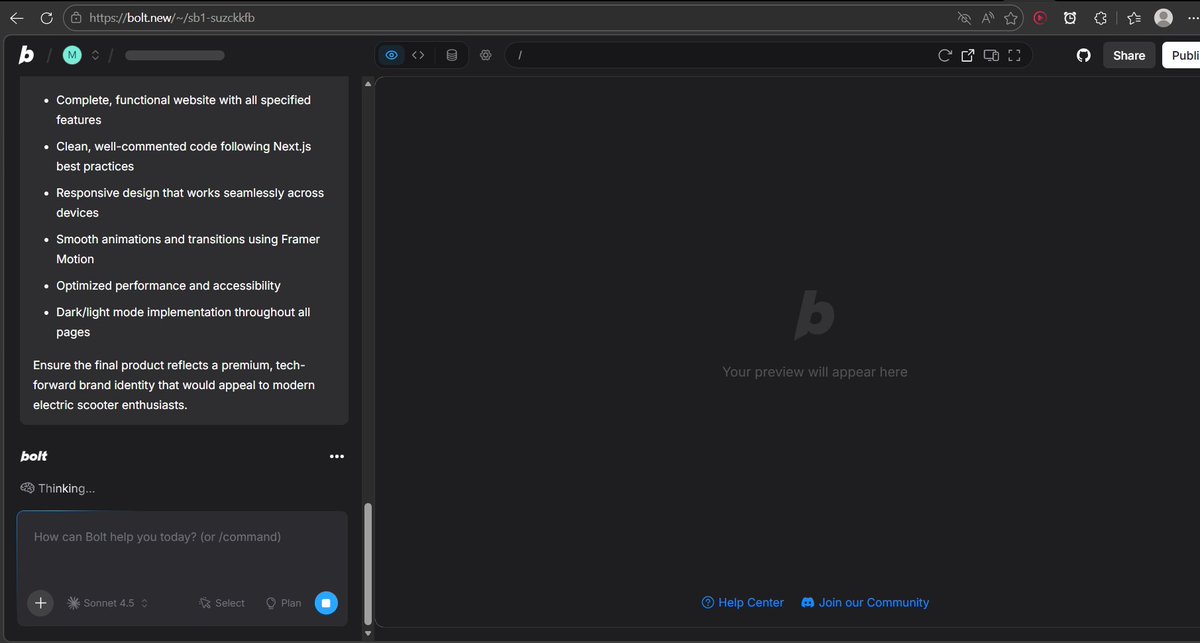Click 'Optimized performance and accessibility' bullet
This screenshot has height=643, width=1200.
(168, 286)
